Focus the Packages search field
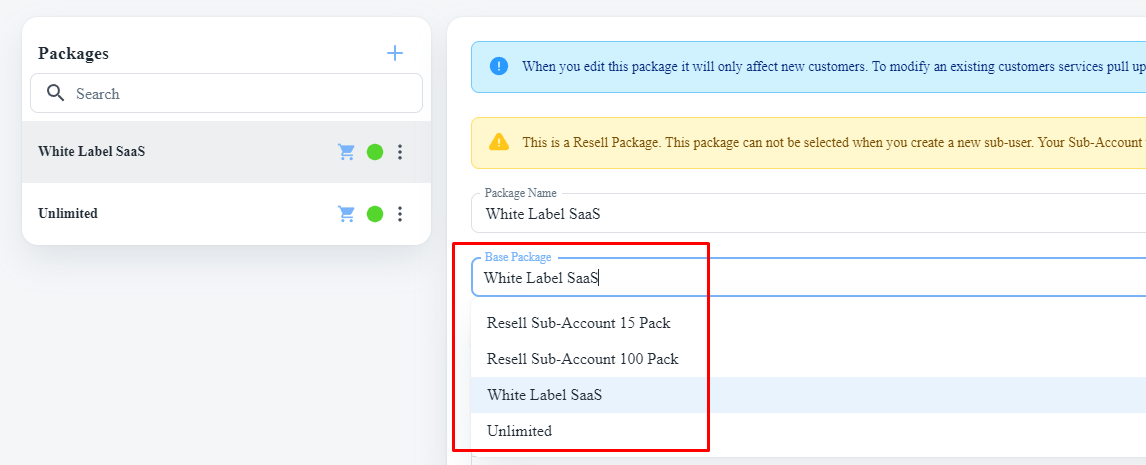1146x465 pixels. click(x=240, y=94)
